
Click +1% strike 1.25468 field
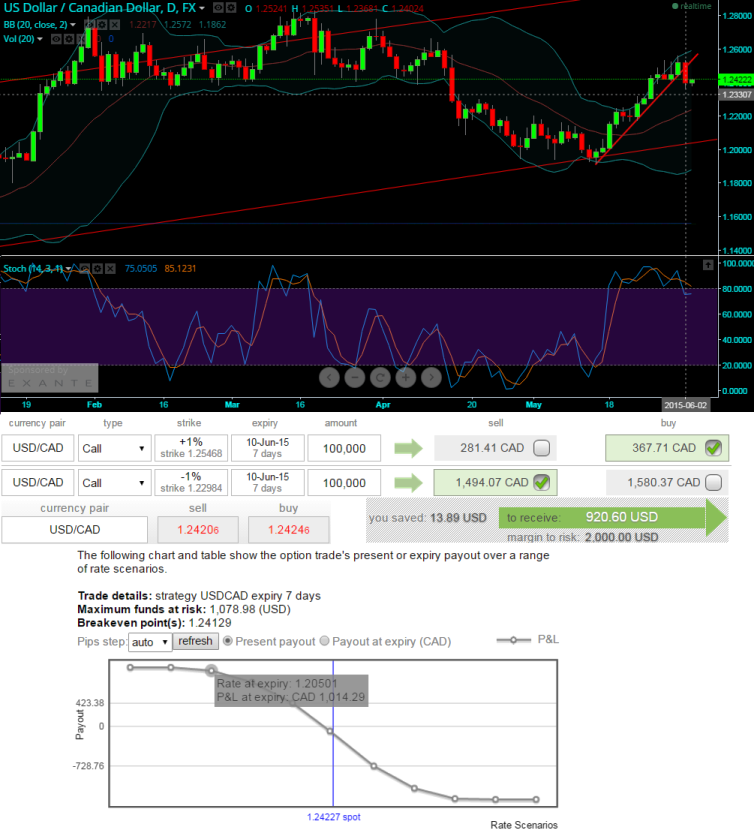point(191,448)
